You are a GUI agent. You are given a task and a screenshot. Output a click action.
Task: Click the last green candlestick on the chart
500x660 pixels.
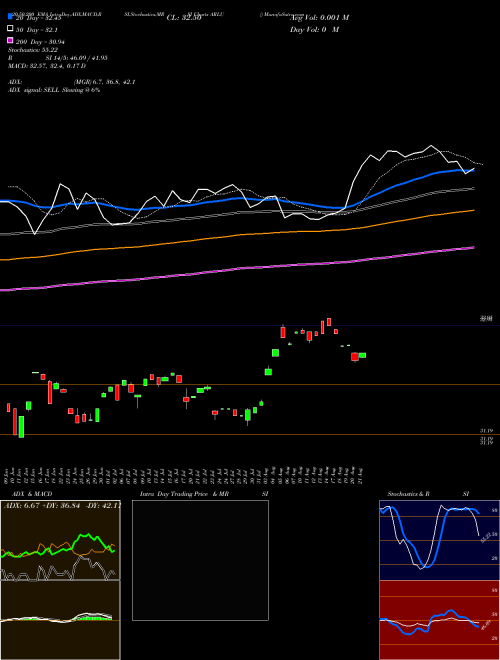(362, 356)
